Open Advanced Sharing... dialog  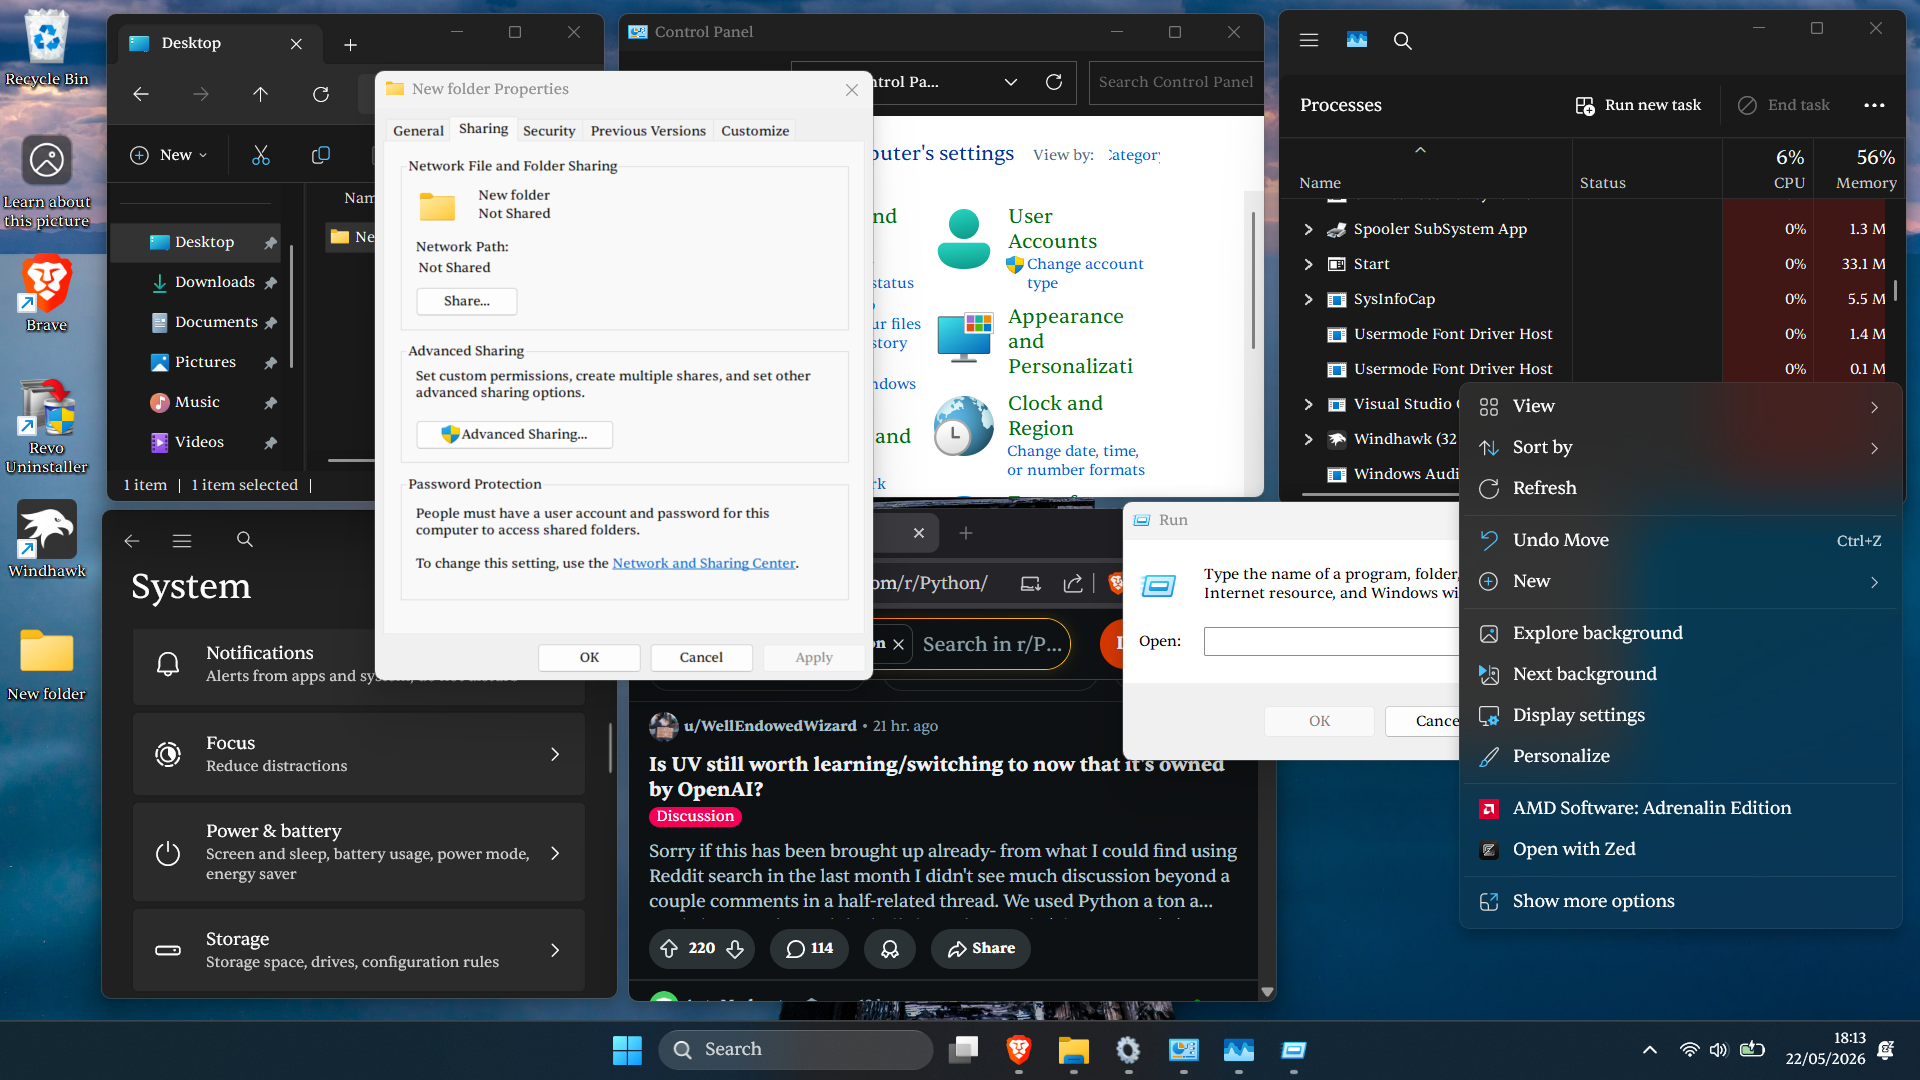tap(514, 434)
